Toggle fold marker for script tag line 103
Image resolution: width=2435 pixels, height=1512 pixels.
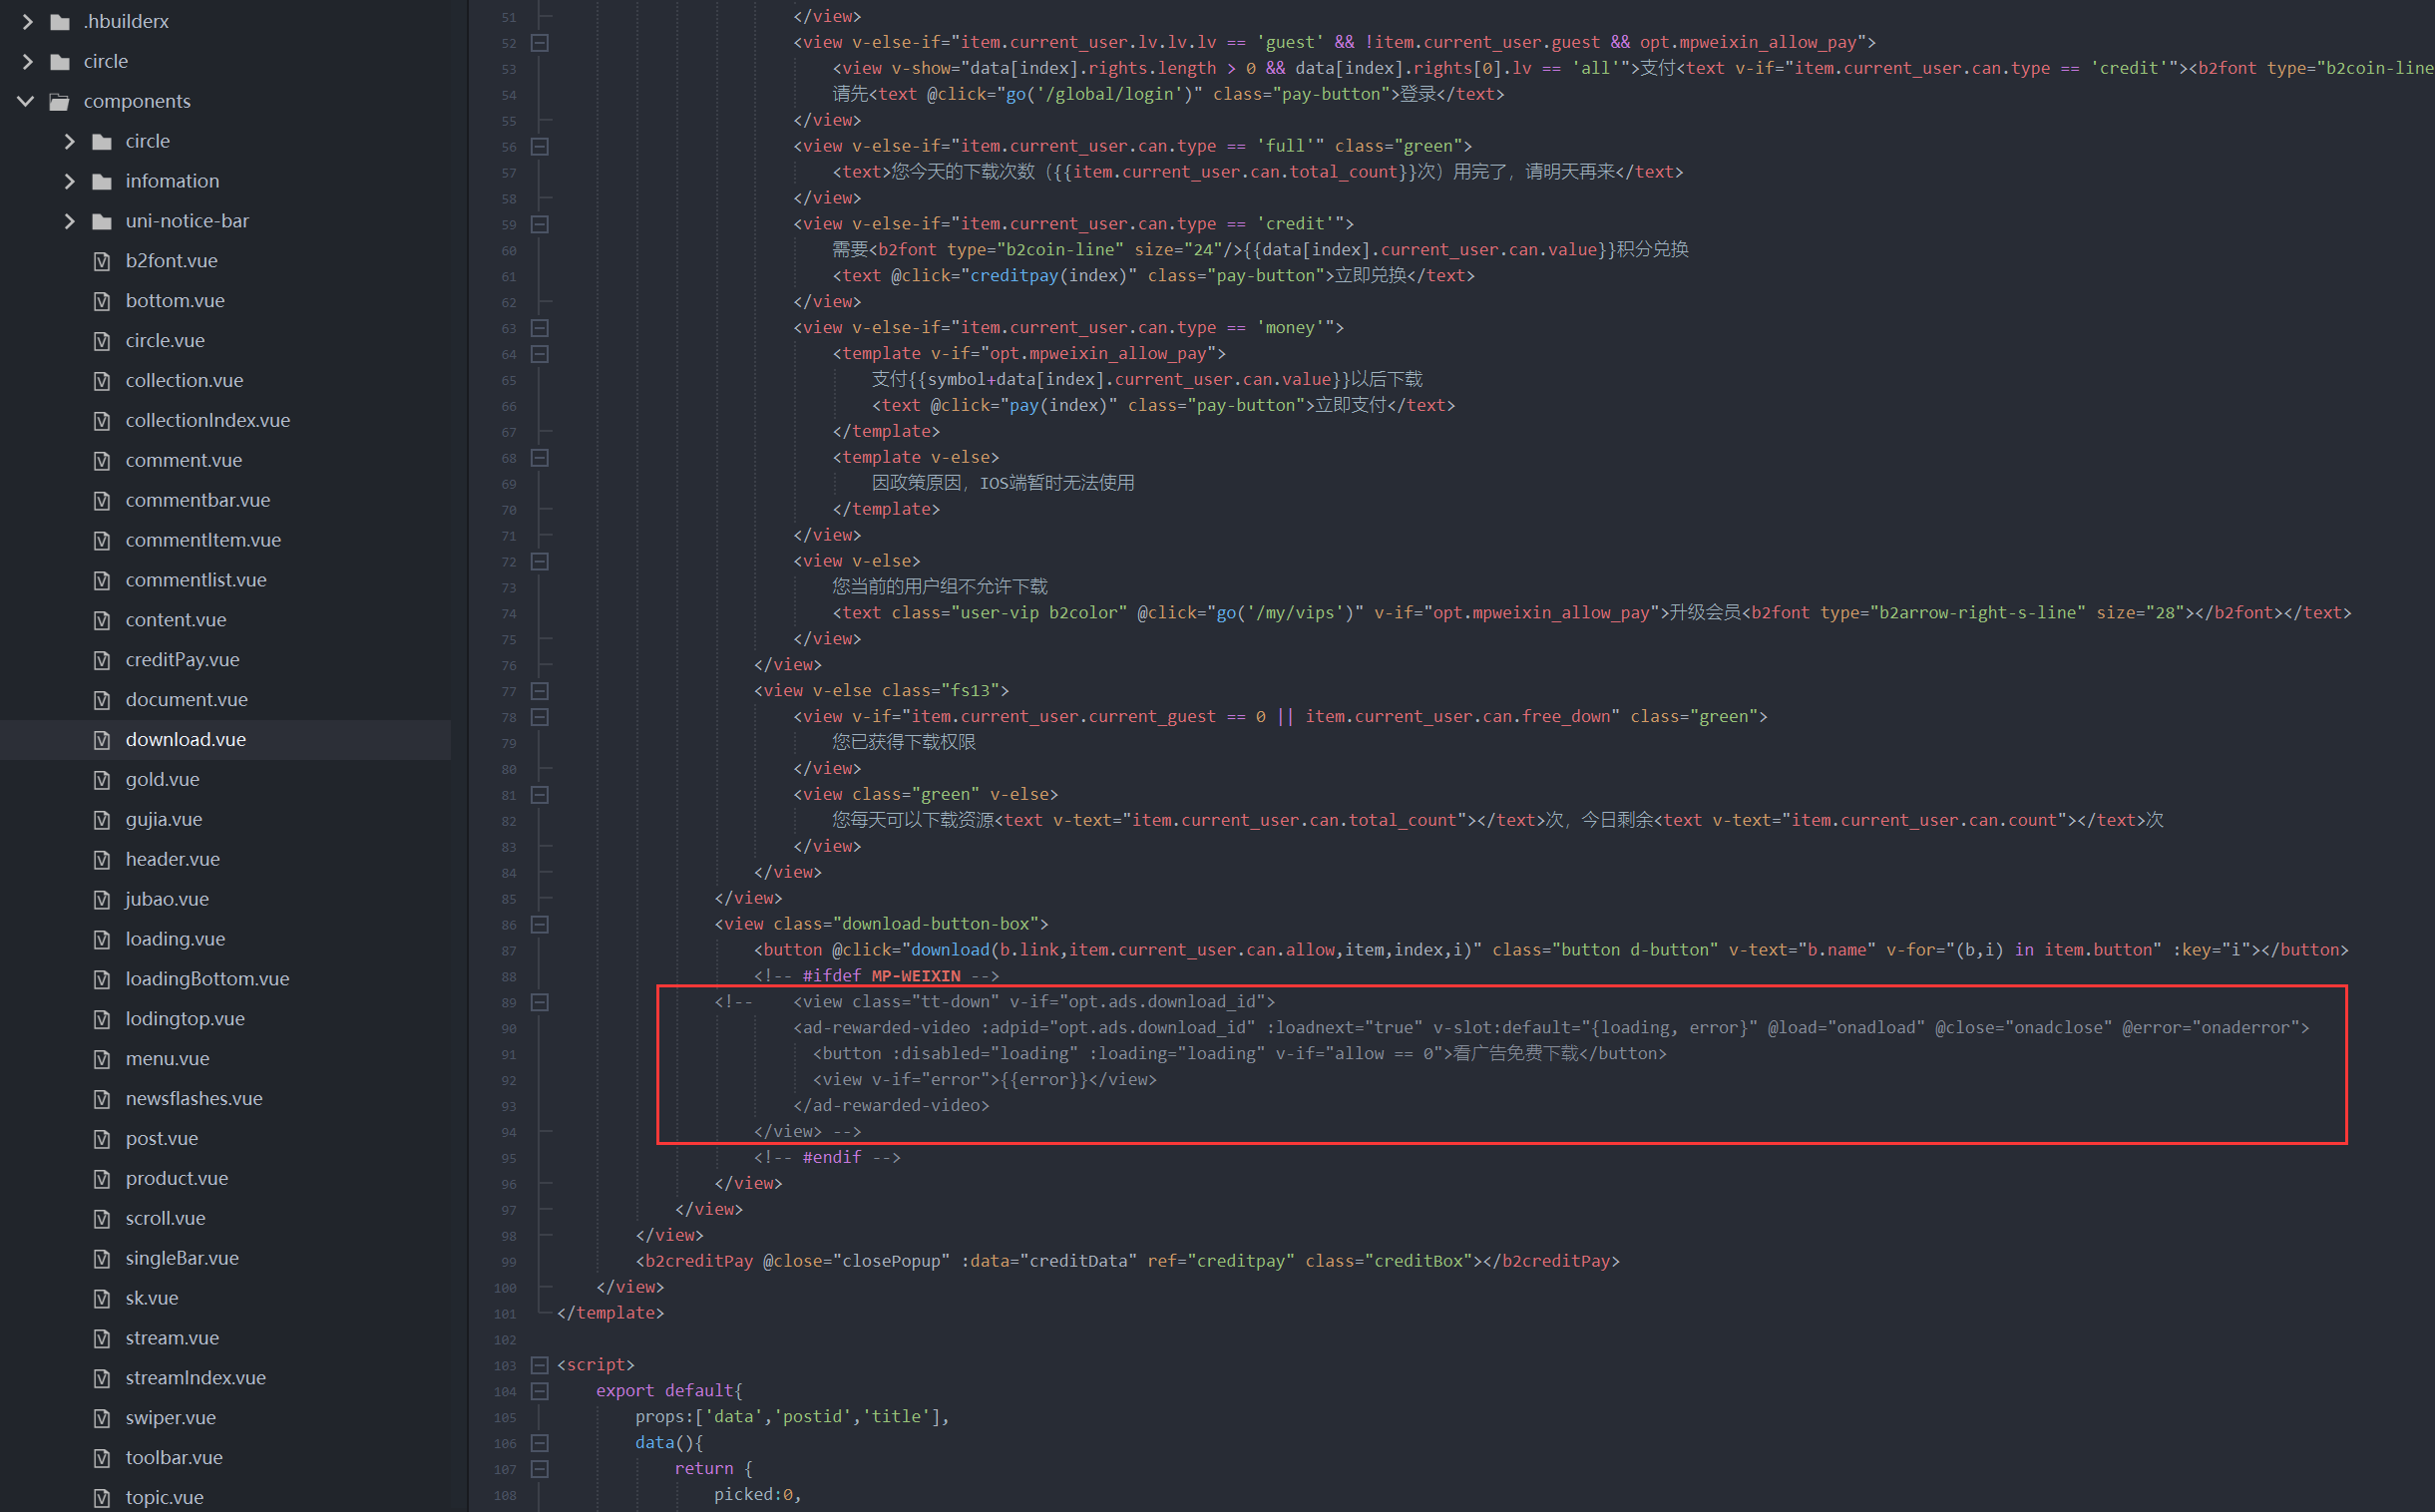click(539, 1365)
